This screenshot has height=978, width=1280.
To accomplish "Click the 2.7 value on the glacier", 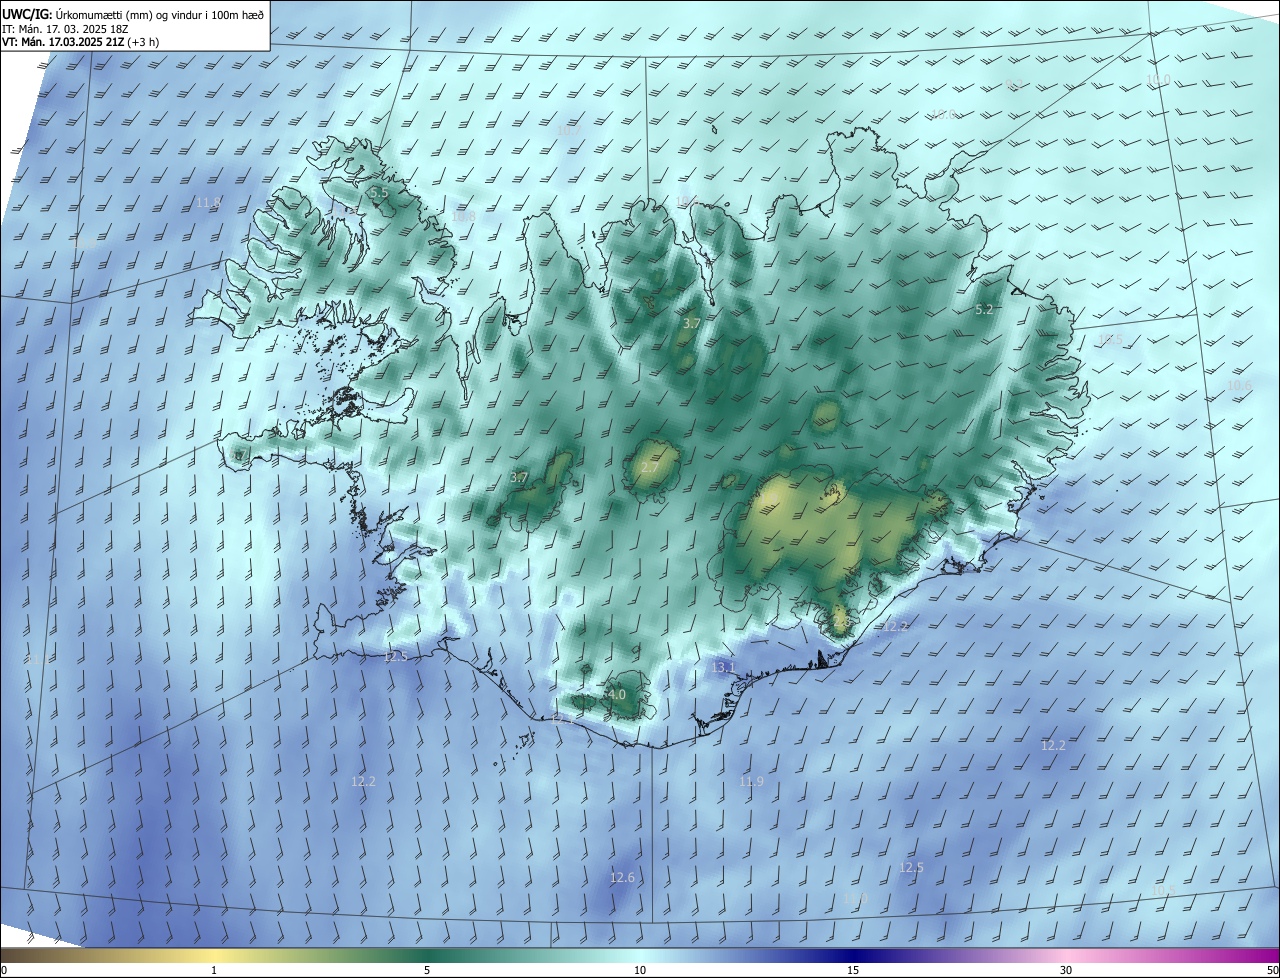I will [x=650, y=468].
